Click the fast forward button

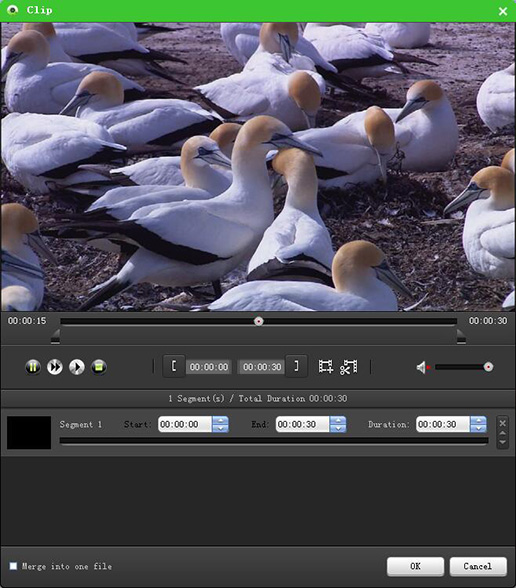pos(55,367)
